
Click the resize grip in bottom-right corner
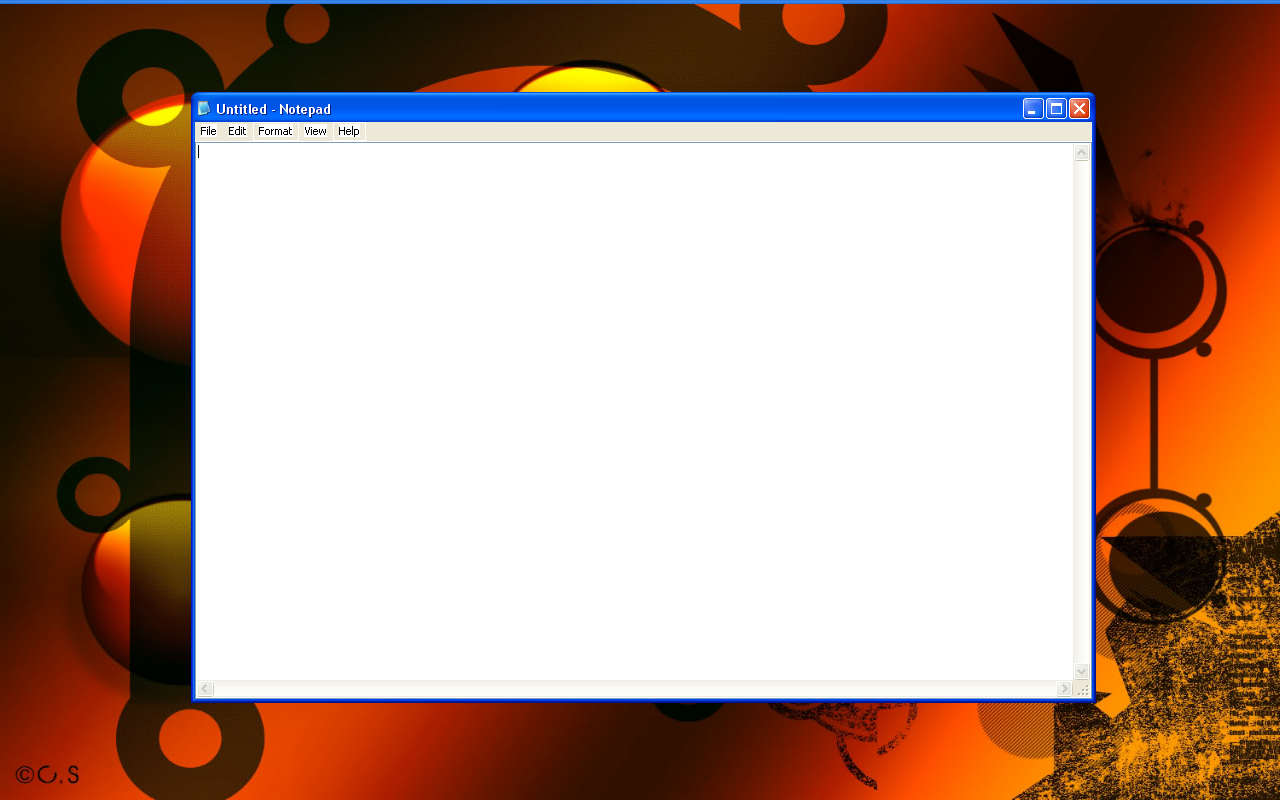coord(1083,689)
